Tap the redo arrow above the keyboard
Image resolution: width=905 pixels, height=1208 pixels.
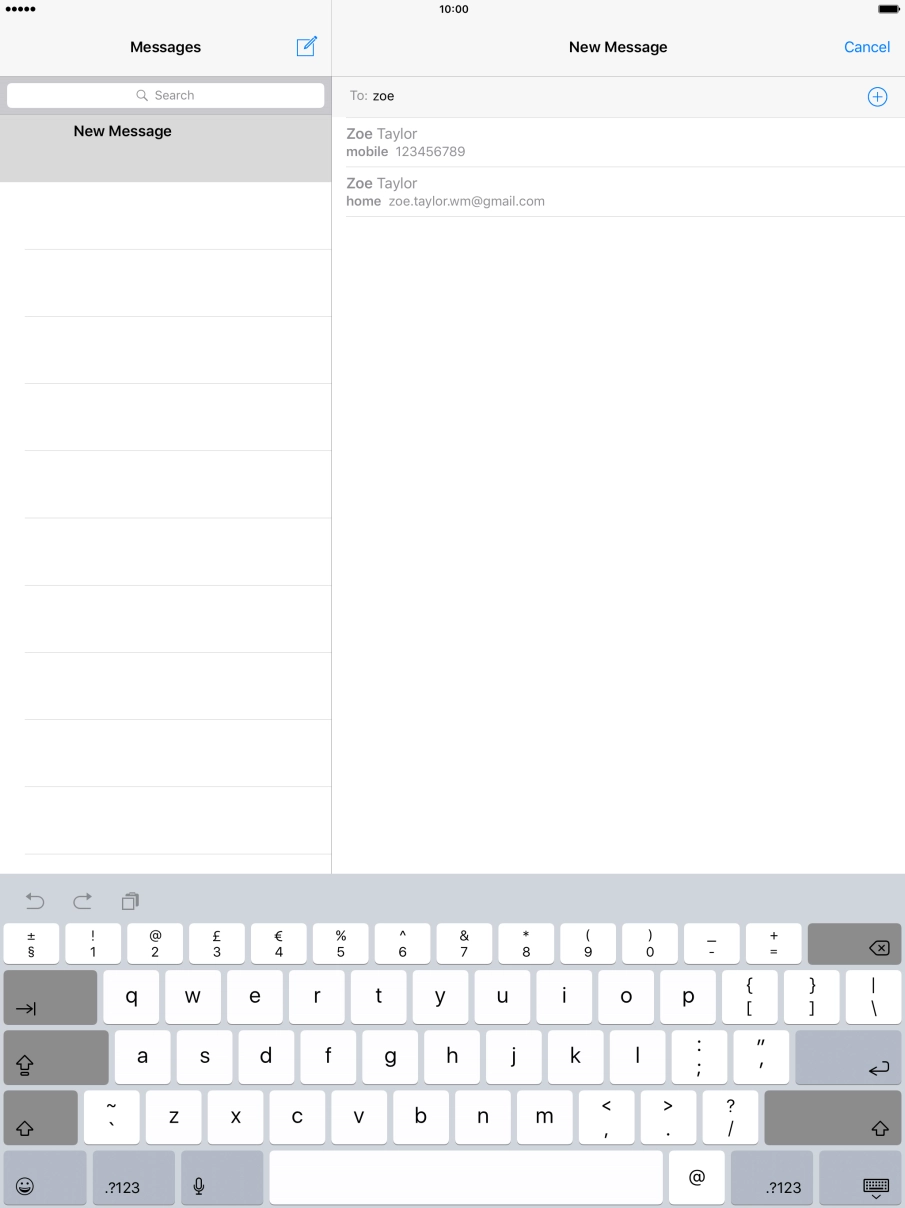(x=83, y=901)
